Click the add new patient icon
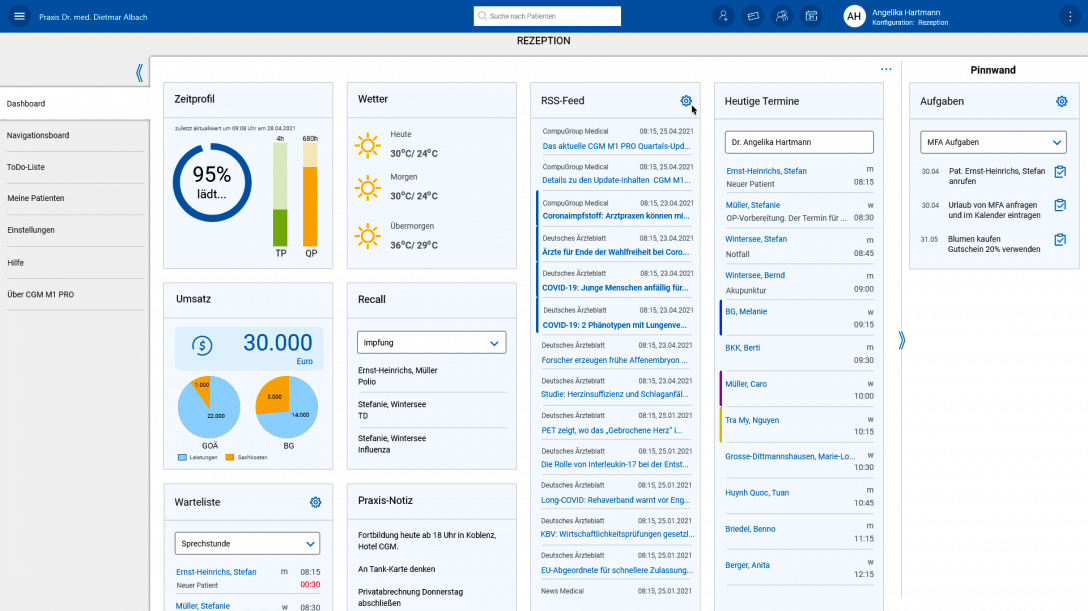The width and height of the screenshot is (1088, 611). click(723, 16)
